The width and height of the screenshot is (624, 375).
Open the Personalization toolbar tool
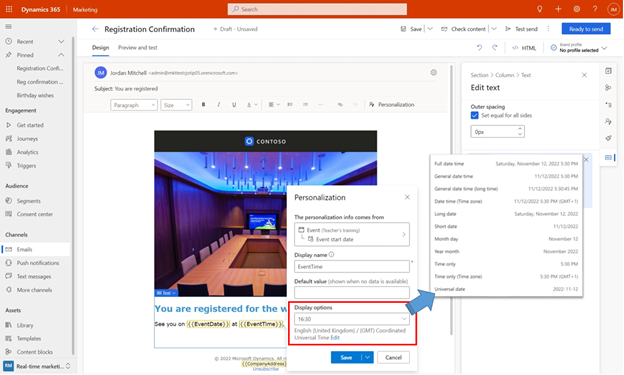392,105
